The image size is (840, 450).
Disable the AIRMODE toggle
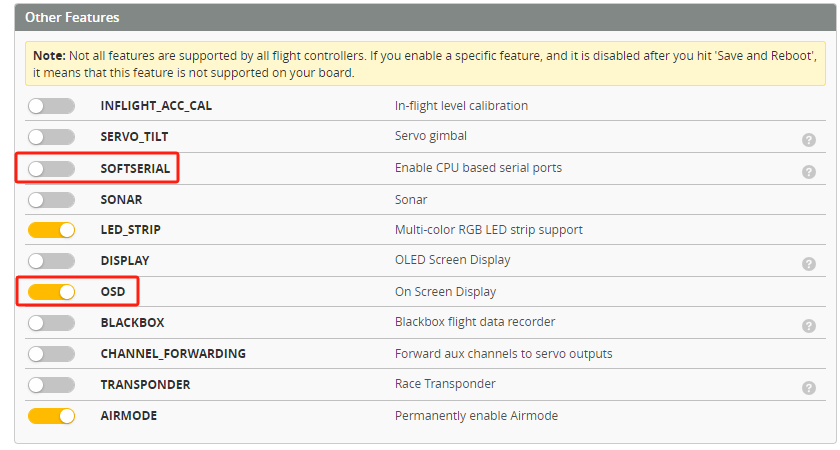coord(51,416)
